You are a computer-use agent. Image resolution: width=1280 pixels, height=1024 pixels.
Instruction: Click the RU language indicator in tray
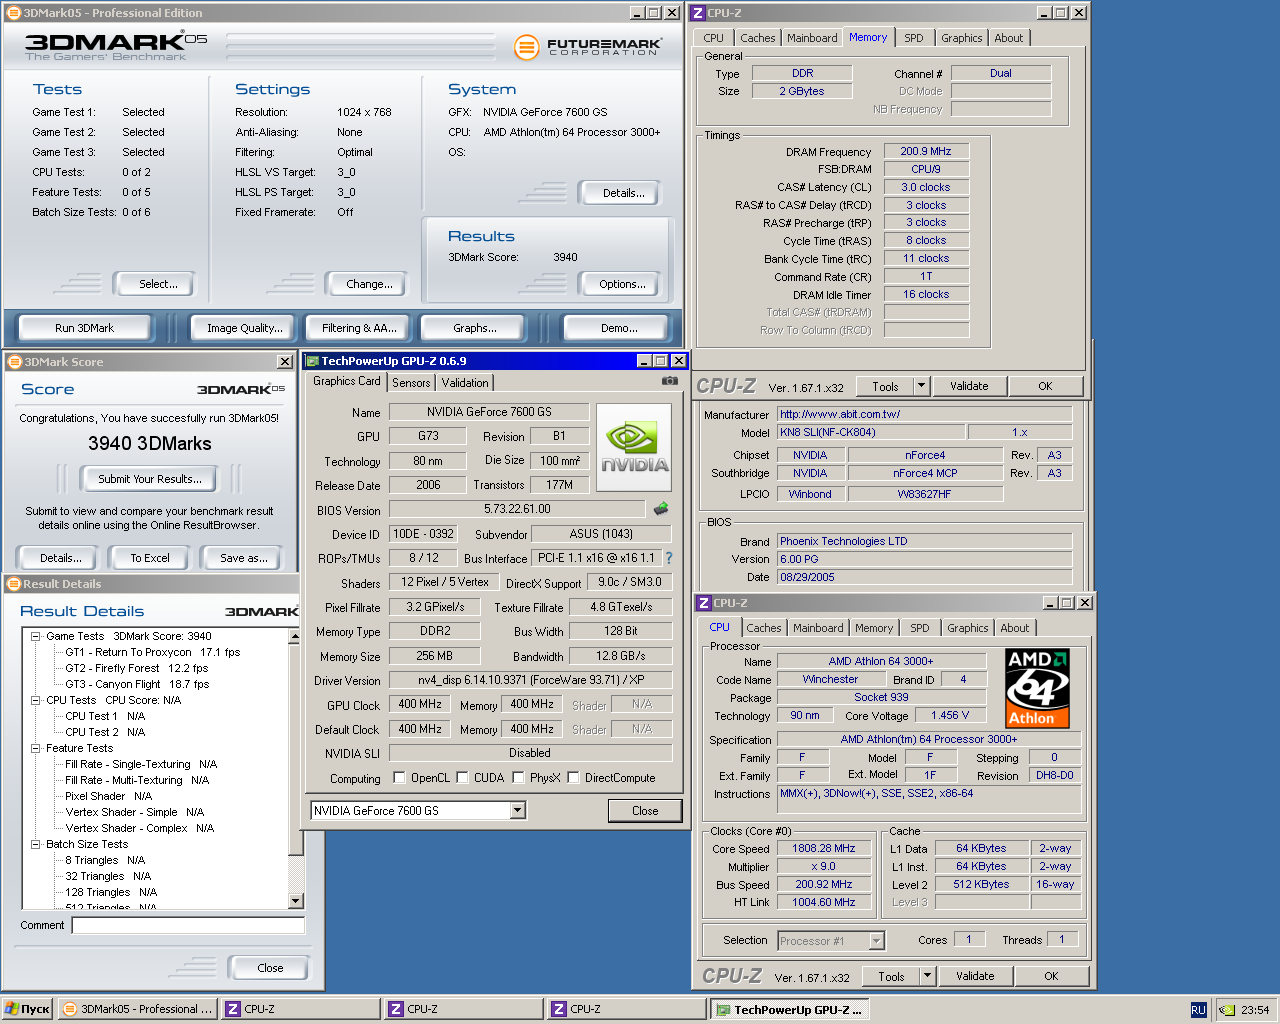[1198, 1010]
